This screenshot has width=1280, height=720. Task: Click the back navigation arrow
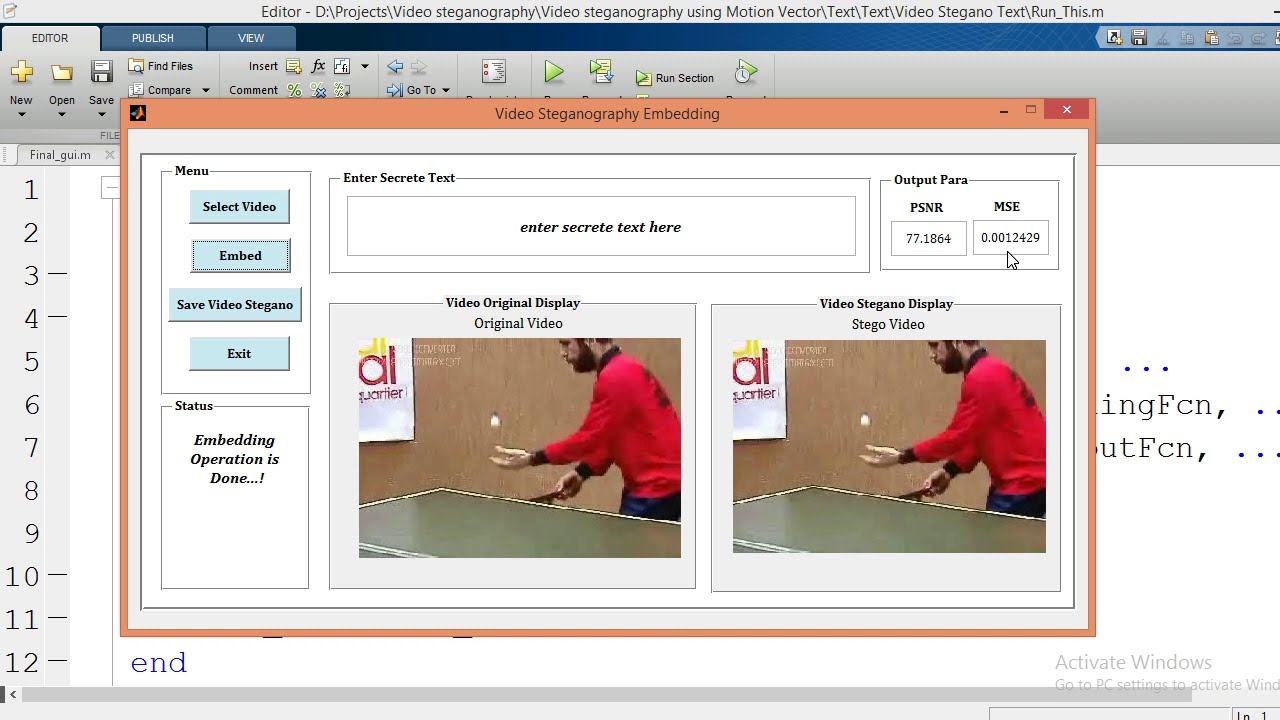(x=395, y=67)
